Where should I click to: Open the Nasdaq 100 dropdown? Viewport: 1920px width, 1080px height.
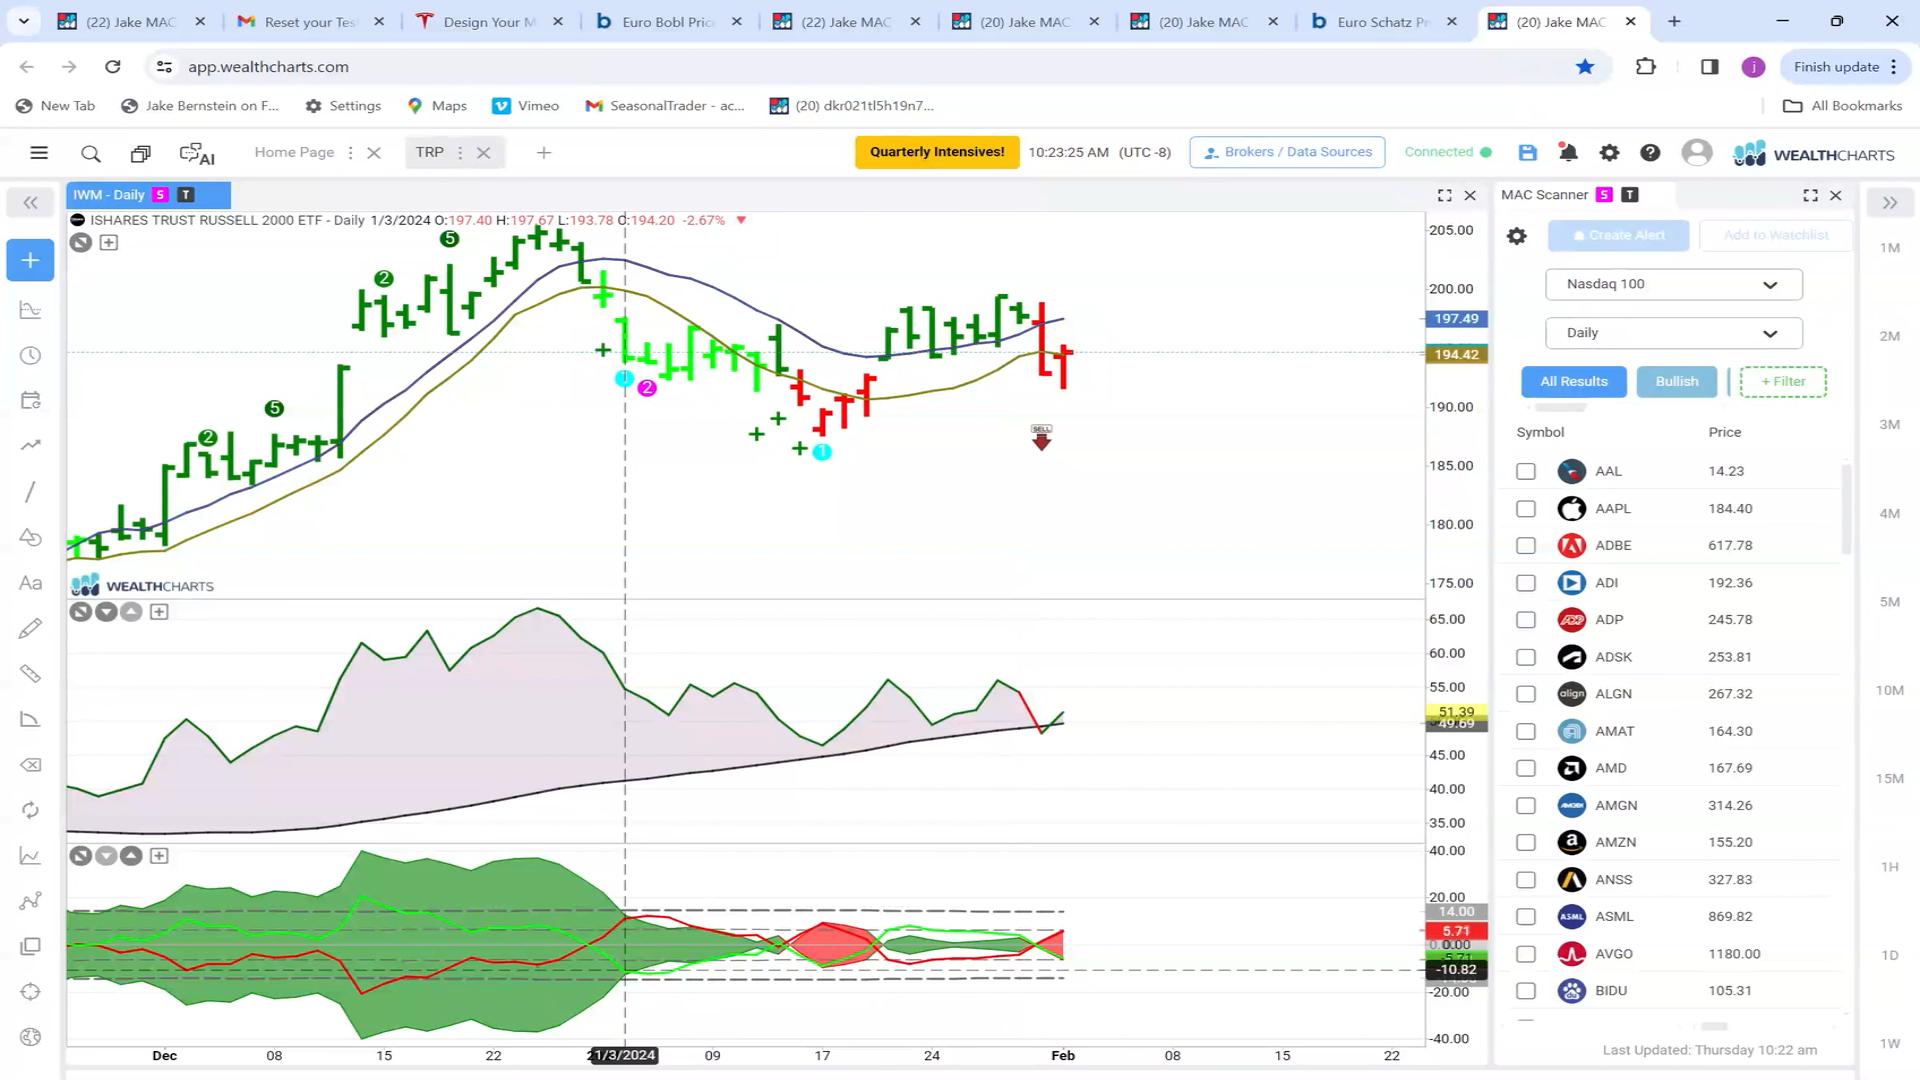(1674, 284)
